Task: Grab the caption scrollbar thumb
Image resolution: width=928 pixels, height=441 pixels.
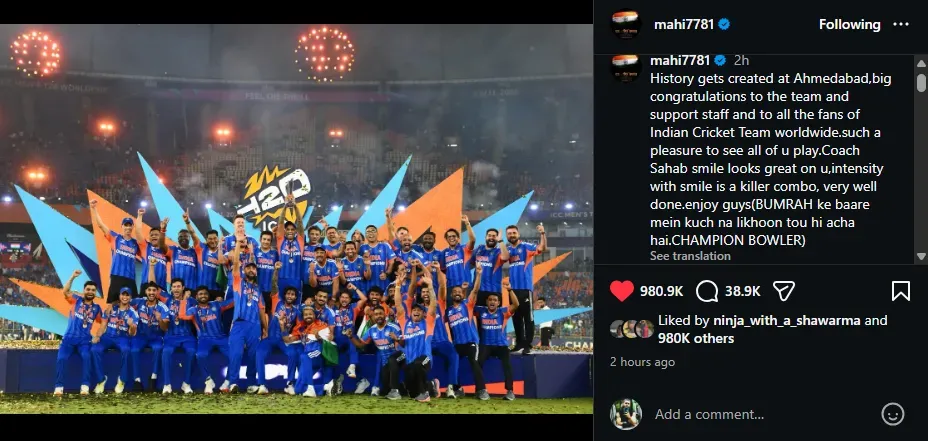Action: [x=921, y=82]
